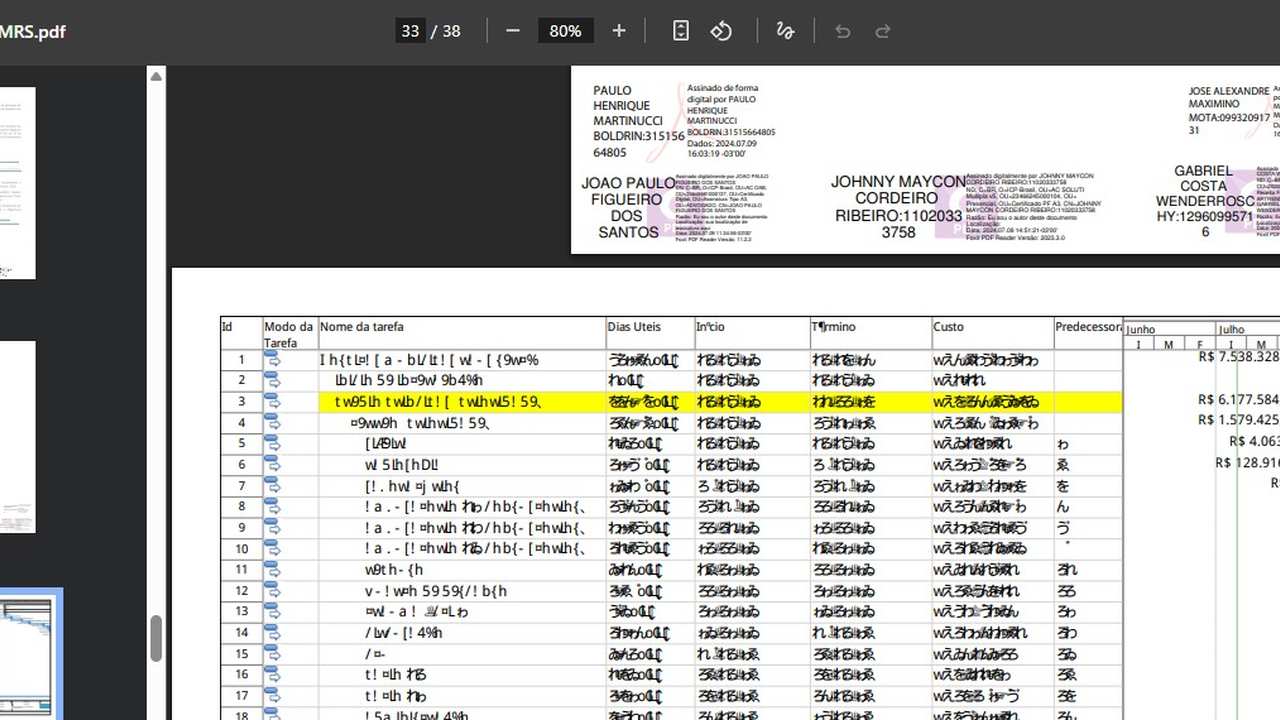Zoom out with the minus button
The width and height of the screenshot is (1280, 720).
(x=513, y=31)
